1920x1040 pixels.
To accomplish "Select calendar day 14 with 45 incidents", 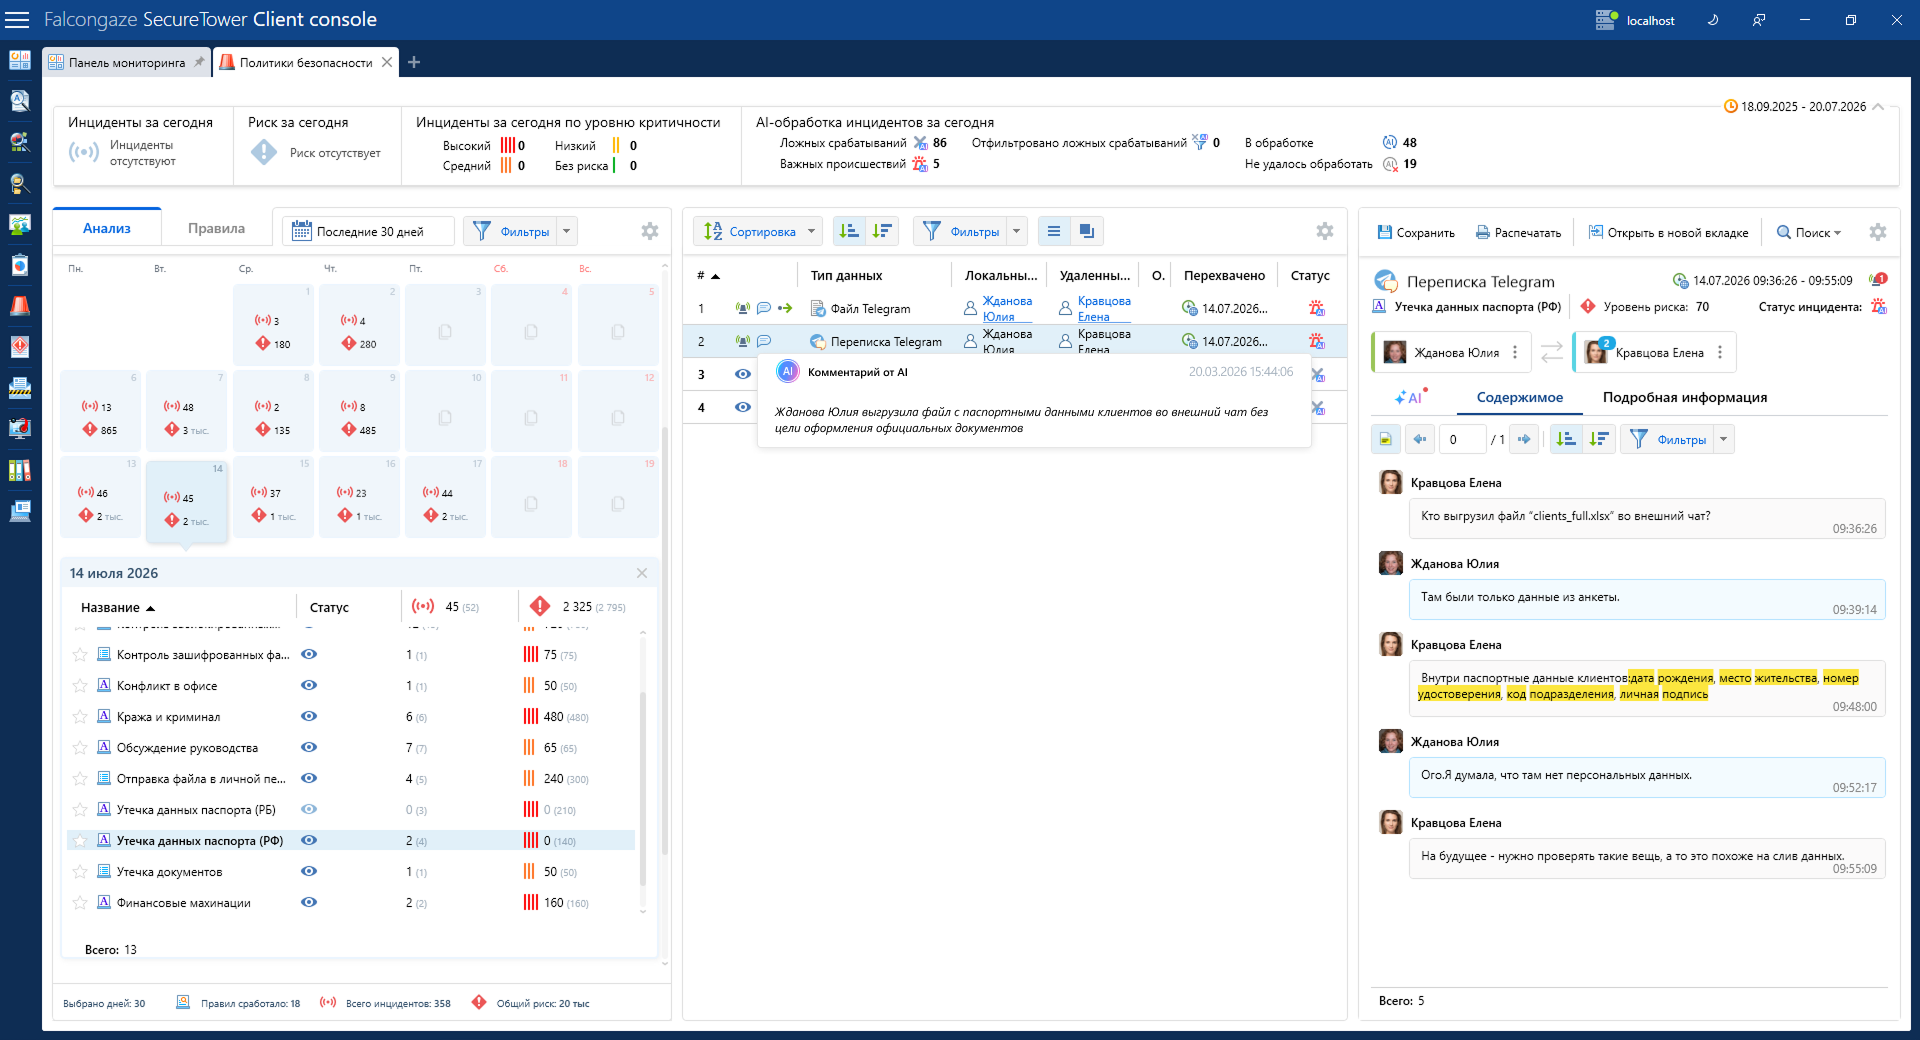I will [x=187, y=502].
